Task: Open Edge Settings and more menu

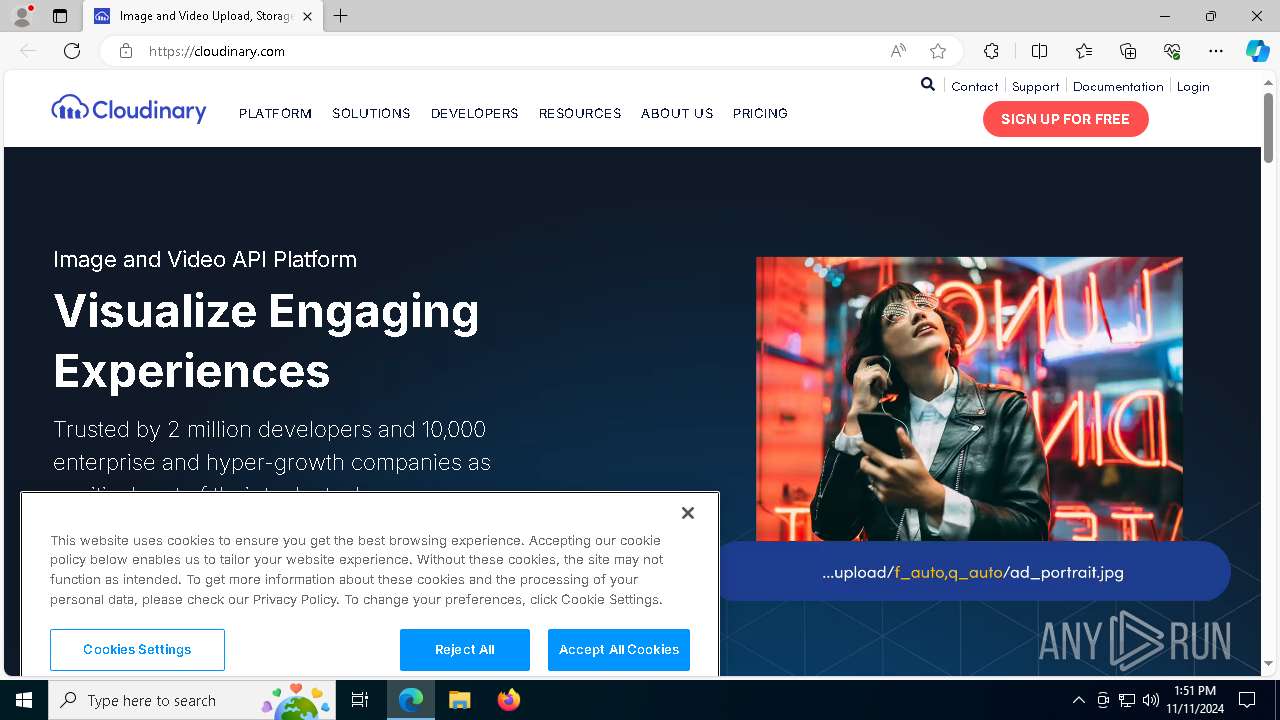Action: (x=1216, y=51)
